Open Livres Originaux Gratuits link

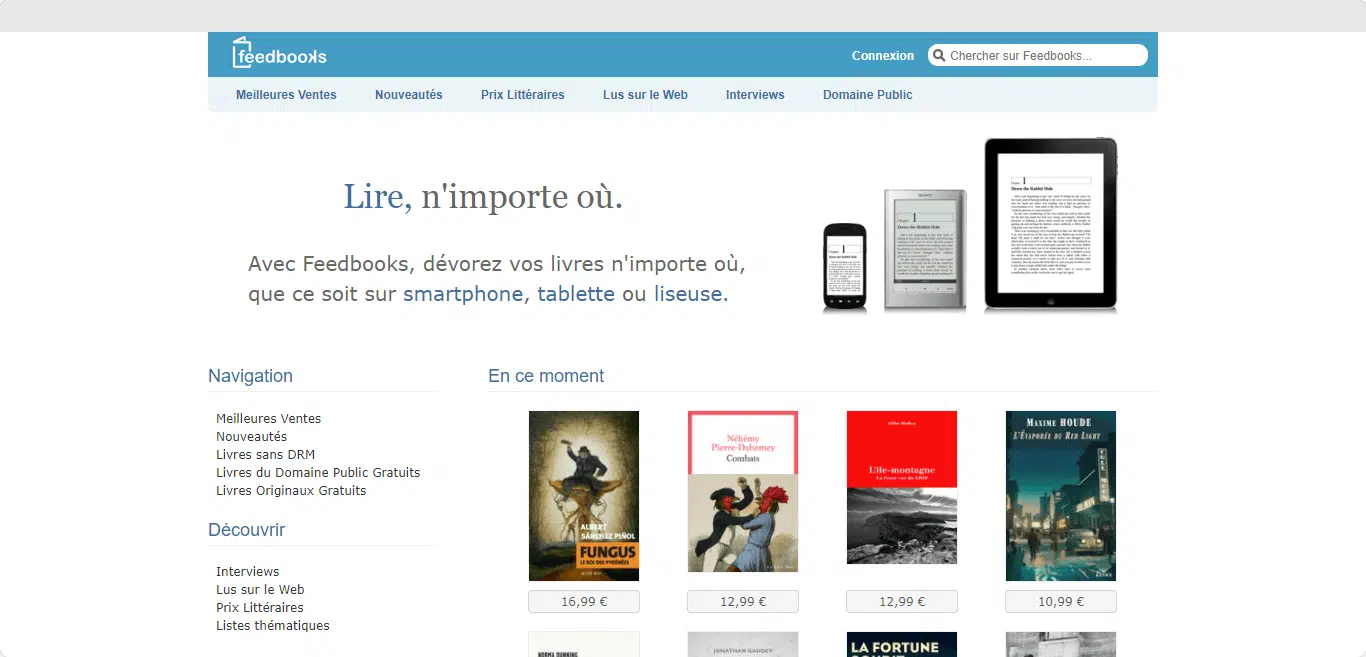point(291,491)
